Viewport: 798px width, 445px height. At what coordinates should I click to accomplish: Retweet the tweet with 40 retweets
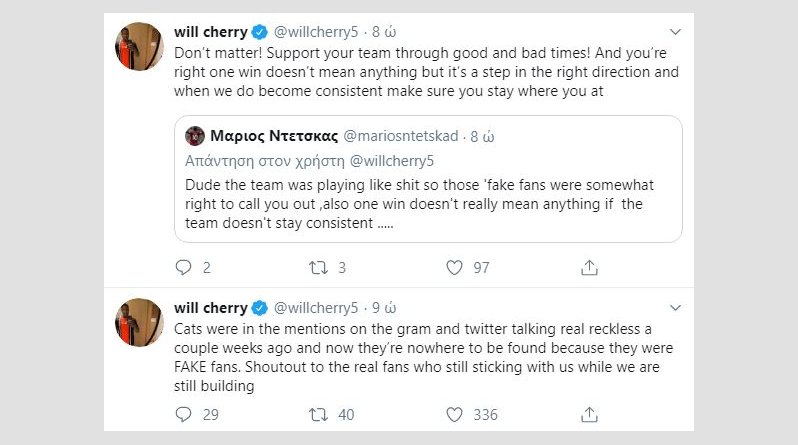click(317, 414)
